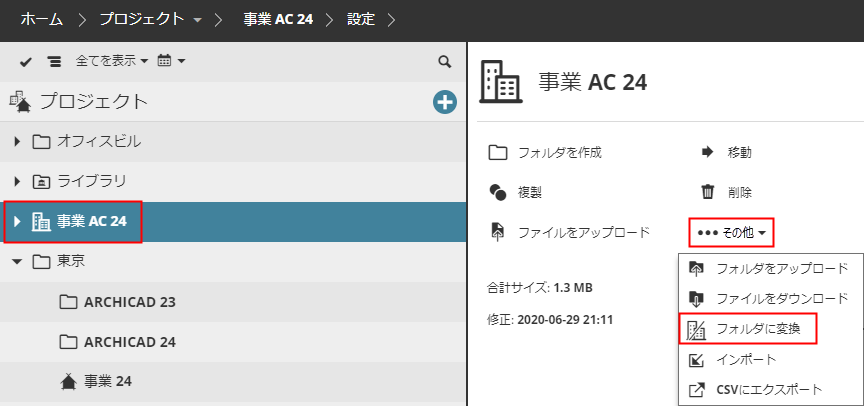Expand the オフィスビル folder
The width and height of the screenshot is (864, 406).
[17, 141]
